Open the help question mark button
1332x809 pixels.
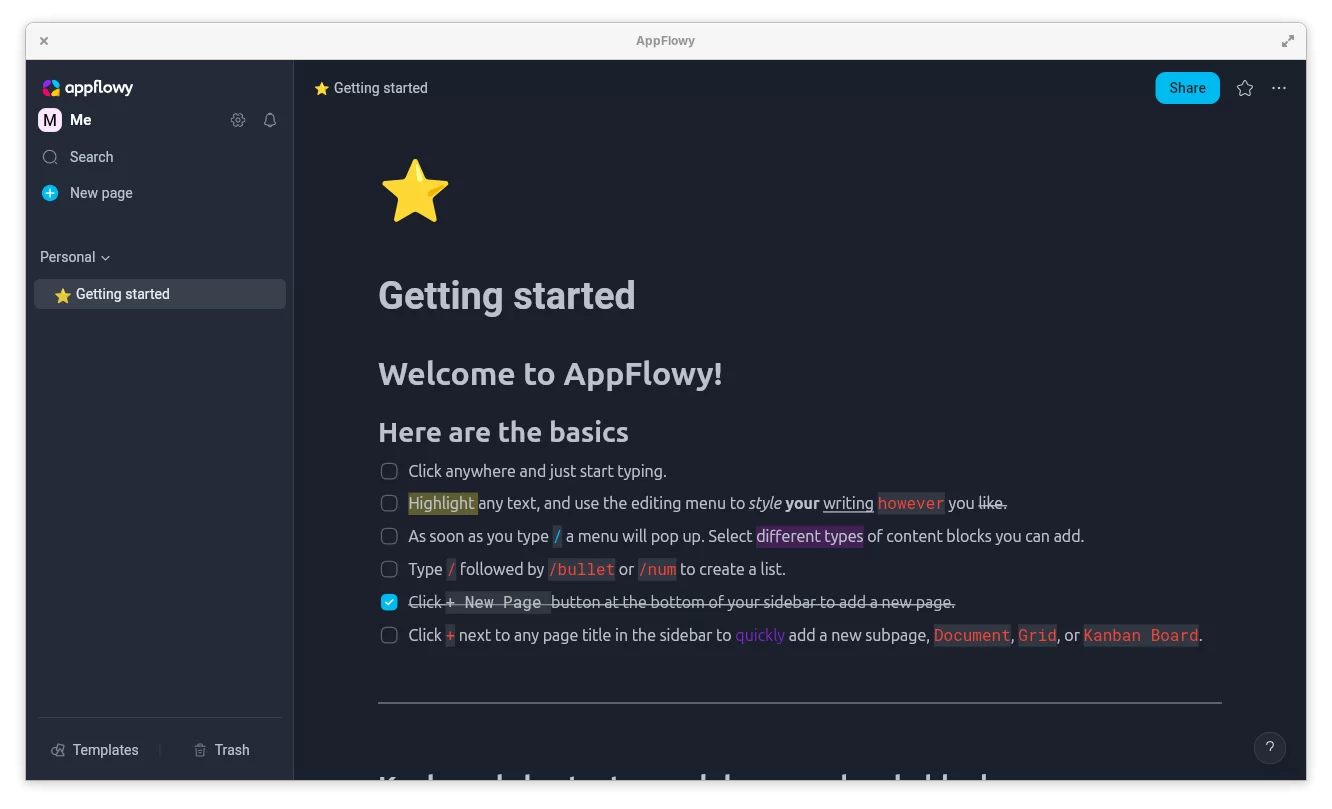point(1270,747)
